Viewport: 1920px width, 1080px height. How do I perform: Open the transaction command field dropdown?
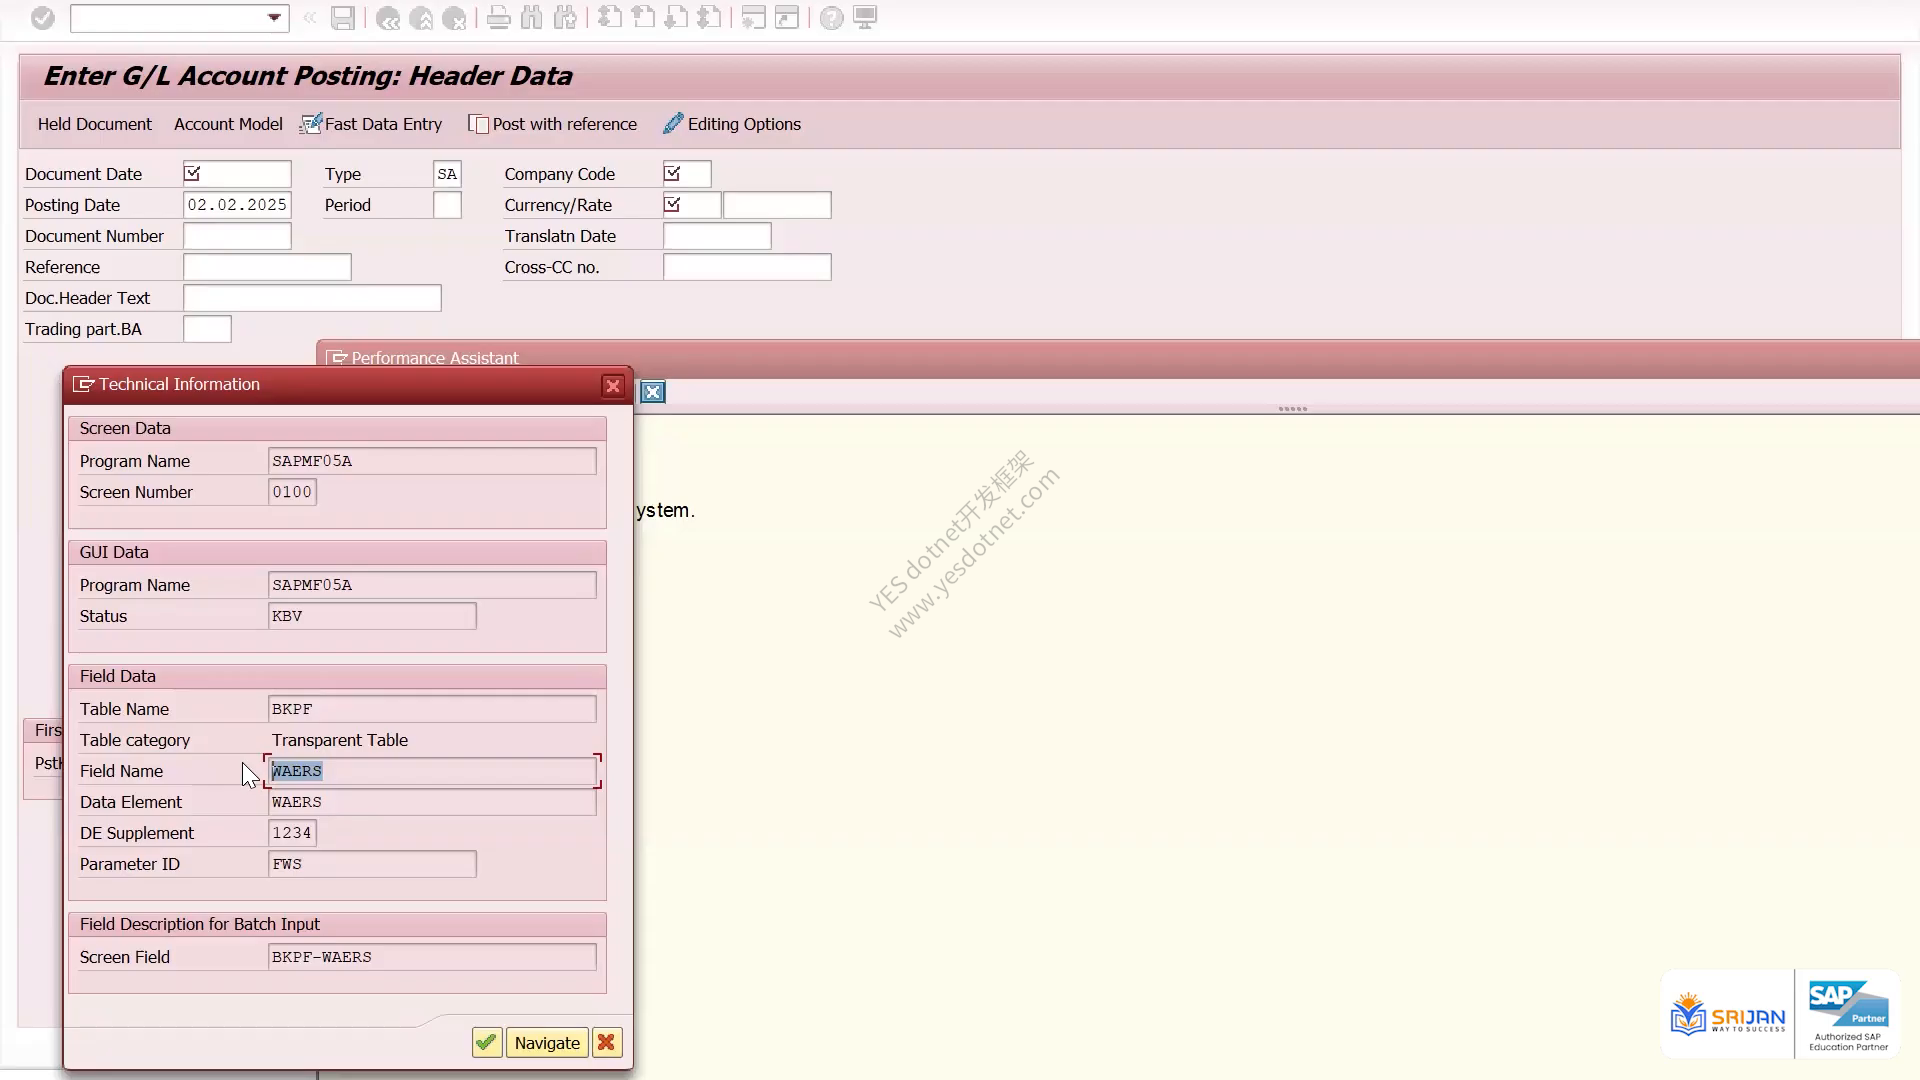[x=274, y=18]
